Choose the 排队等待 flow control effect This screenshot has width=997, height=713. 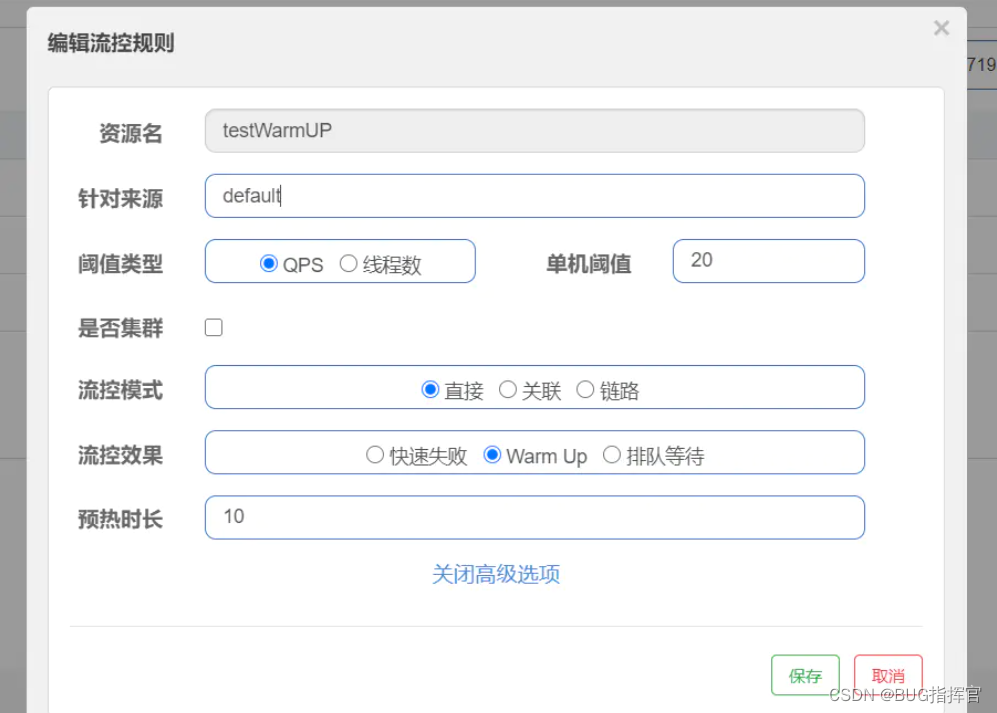tap(612, 455)
